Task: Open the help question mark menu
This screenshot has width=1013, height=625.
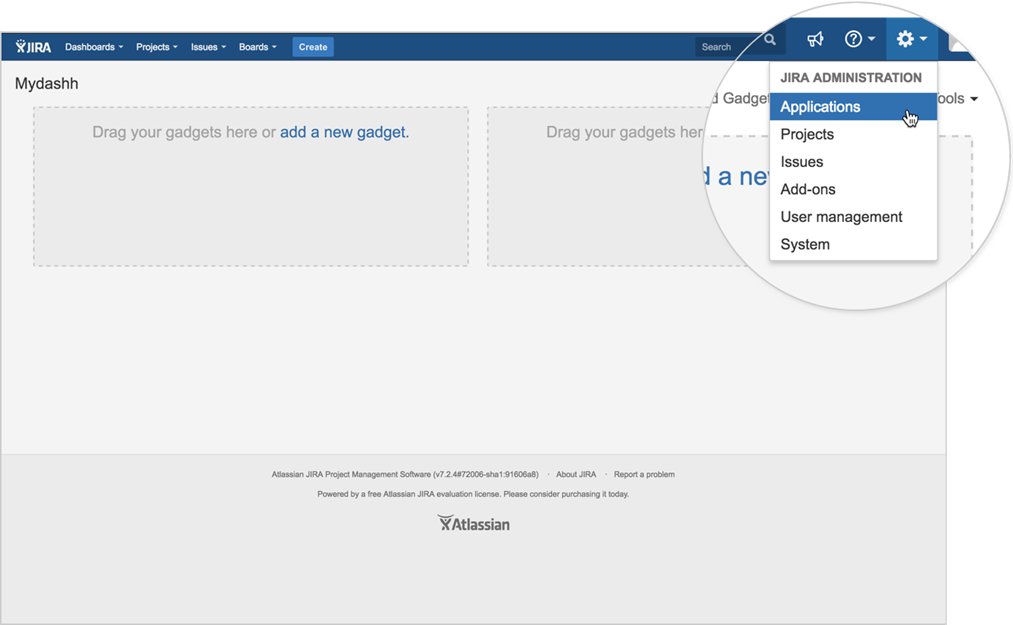Action: pyautogui.click(x=859, y=39)
